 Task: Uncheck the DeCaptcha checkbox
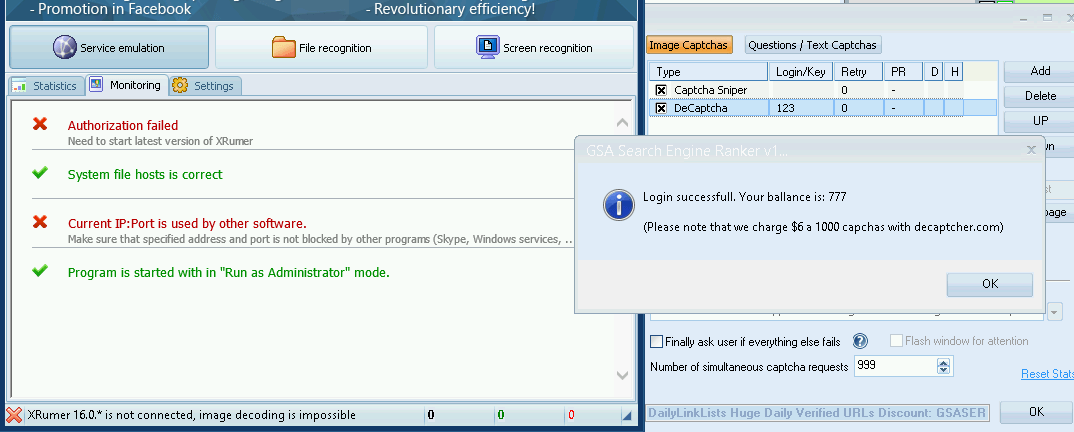(661, 108)
